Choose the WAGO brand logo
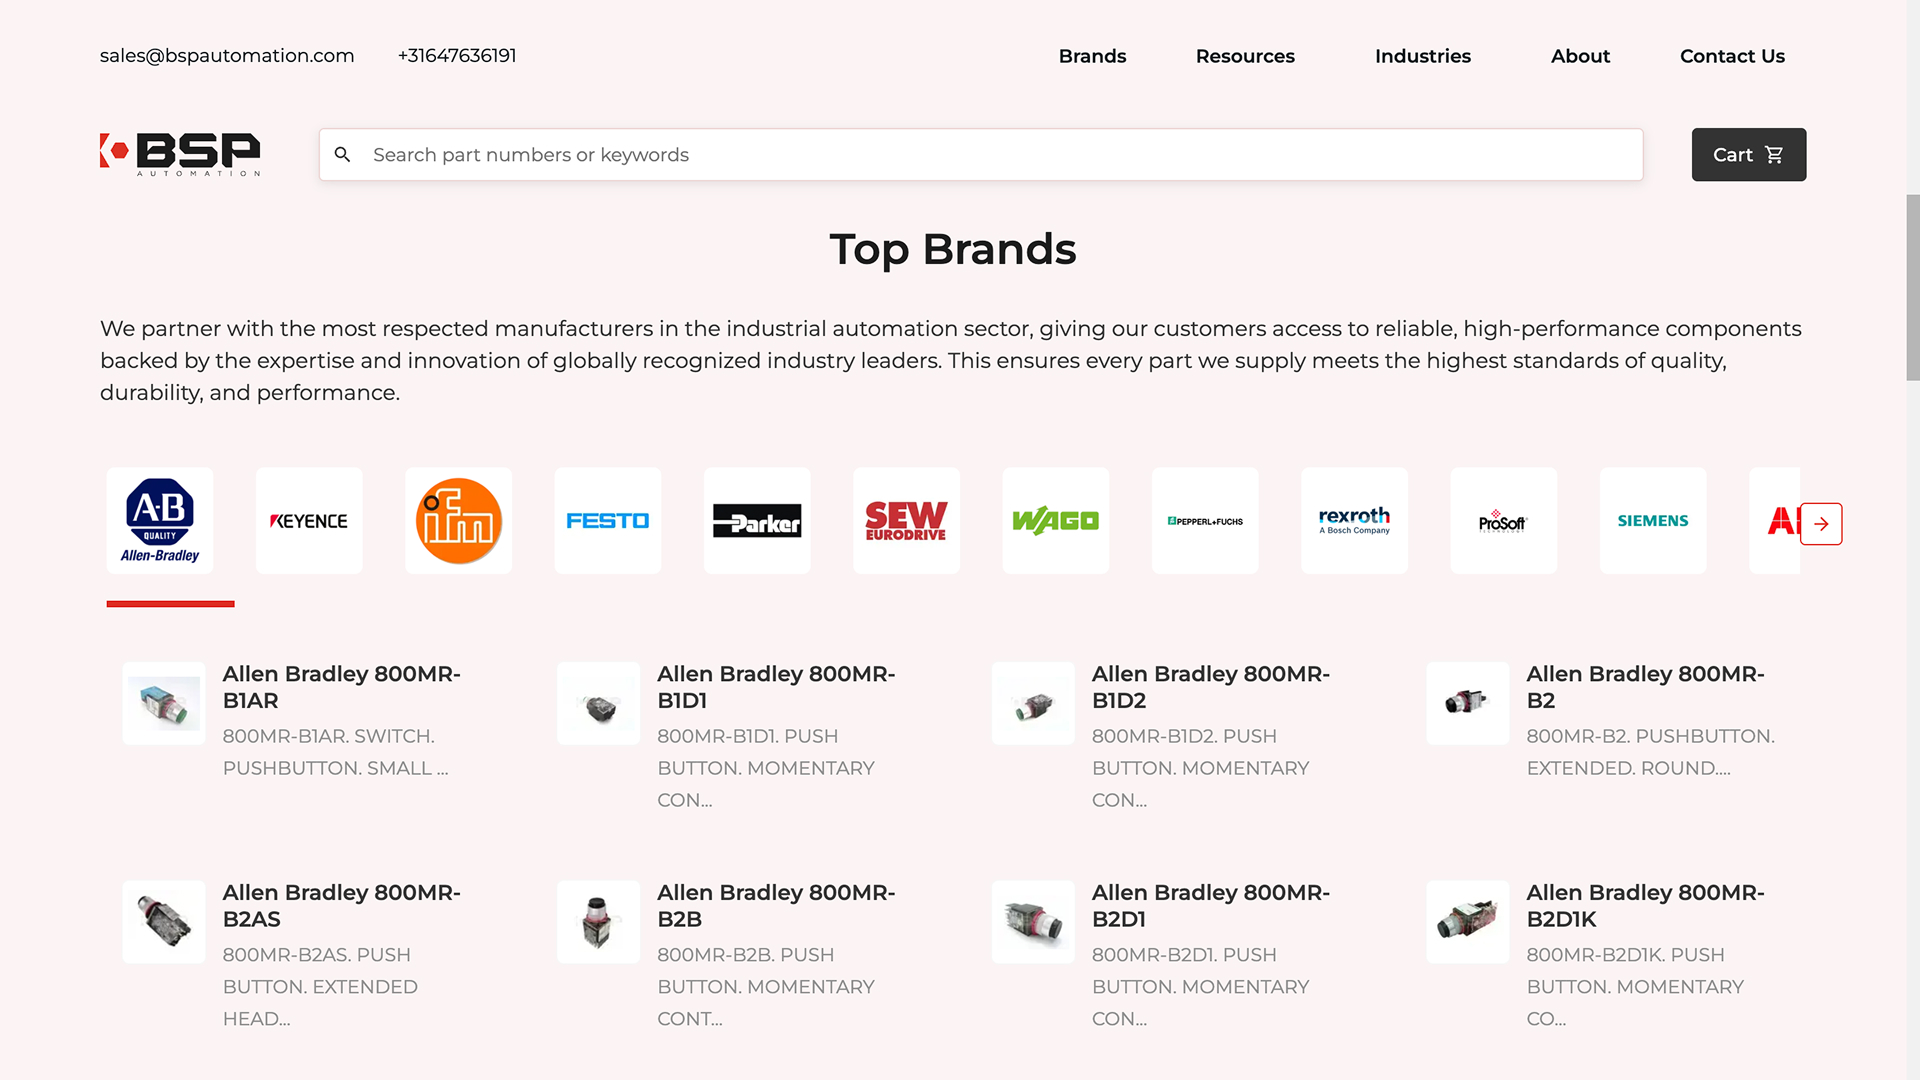 point(1056,521)
